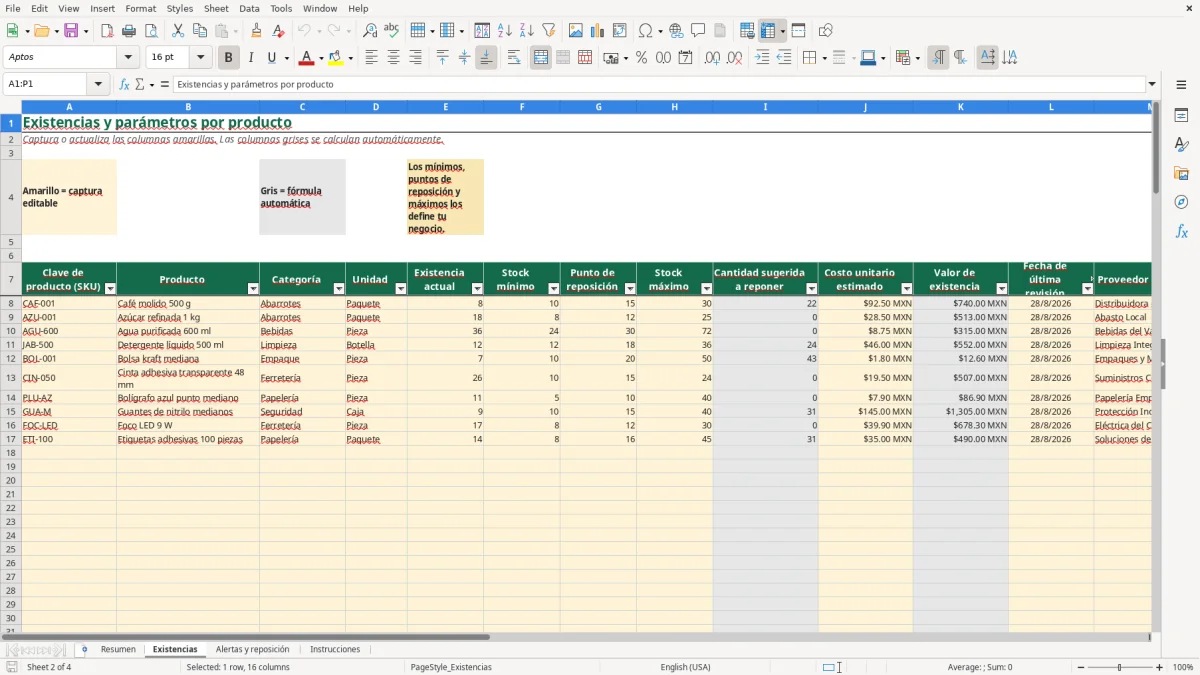Clone formatting with the paintbrush
This screenshot has width=1200, height=675.
click(x=257, y=31)
